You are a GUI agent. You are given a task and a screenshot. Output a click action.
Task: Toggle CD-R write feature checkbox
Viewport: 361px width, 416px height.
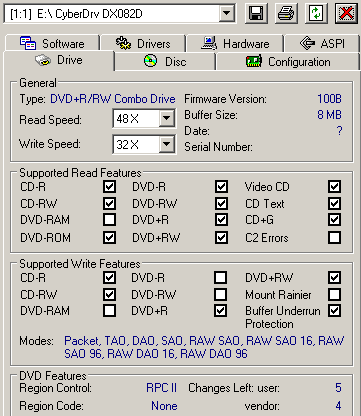click(x=109, y=277)
